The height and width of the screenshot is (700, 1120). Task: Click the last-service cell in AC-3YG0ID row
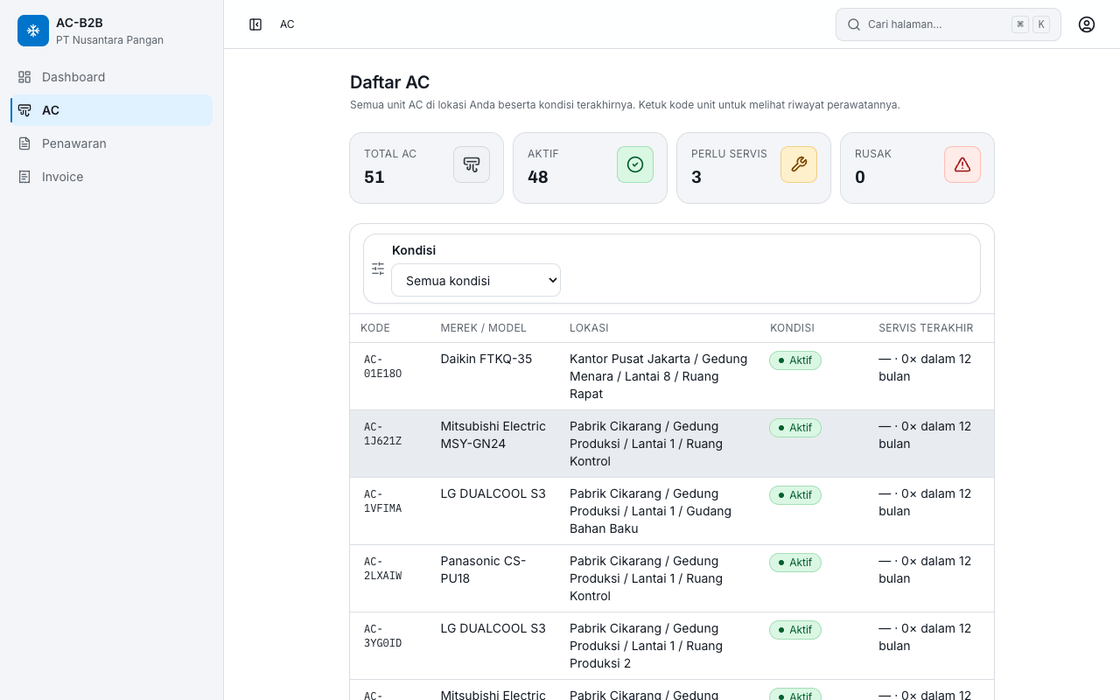pos(925,637)
